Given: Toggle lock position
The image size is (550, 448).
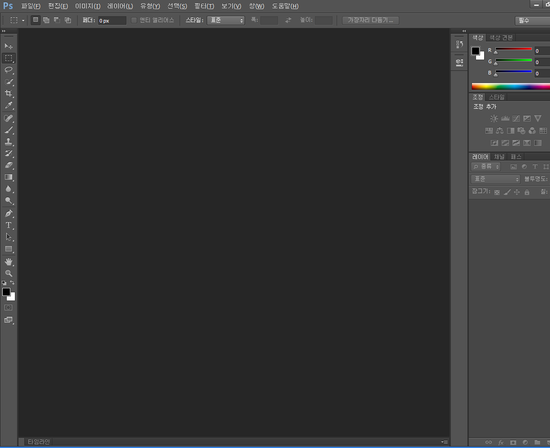Looking at the screenshot, I should (x=517, y=192).
